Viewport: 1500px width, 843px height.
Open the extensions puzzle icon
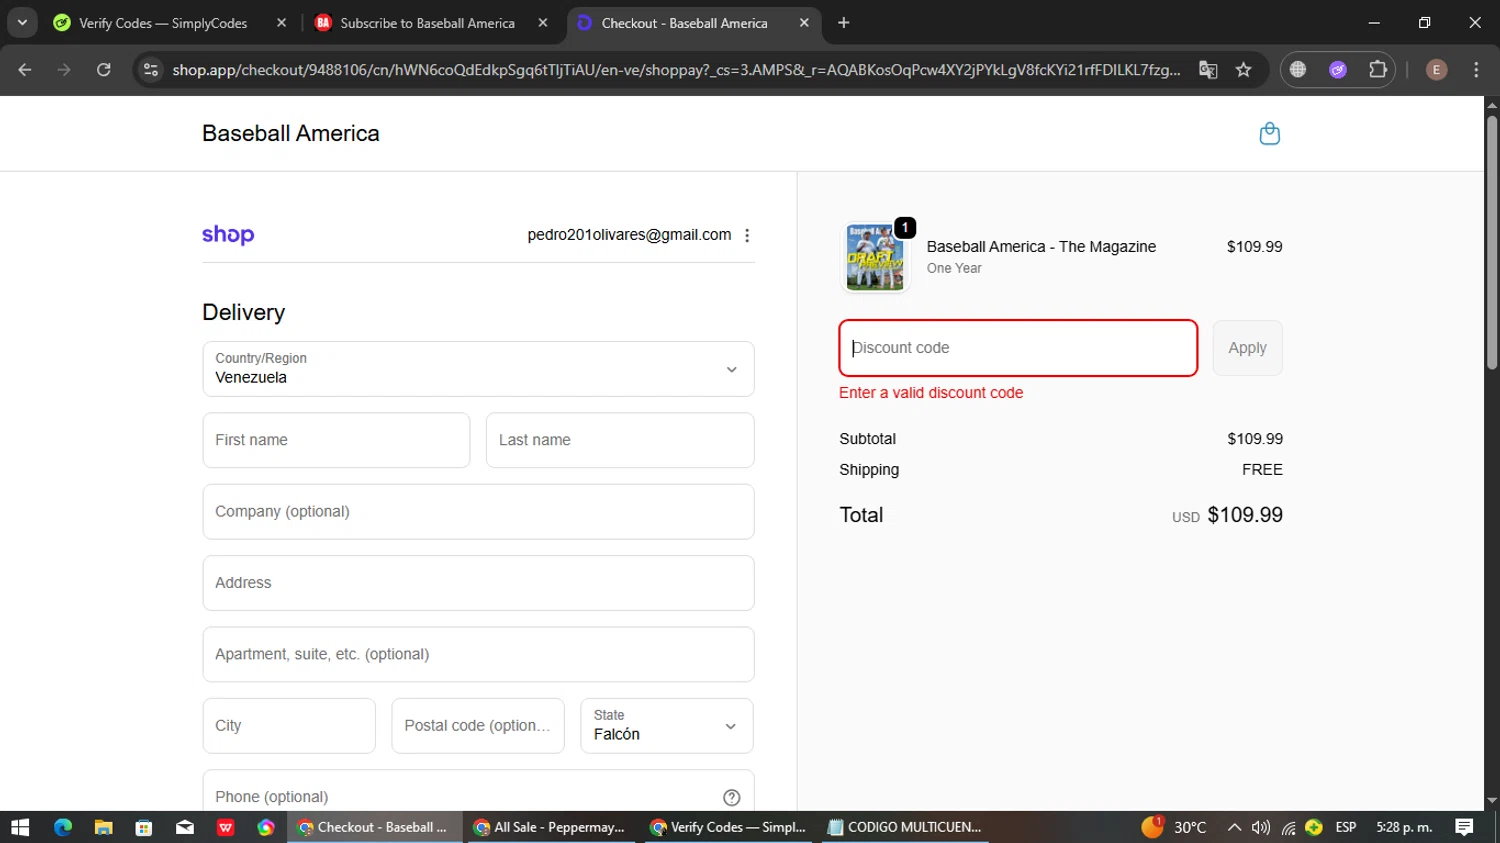pos(1378,70)
